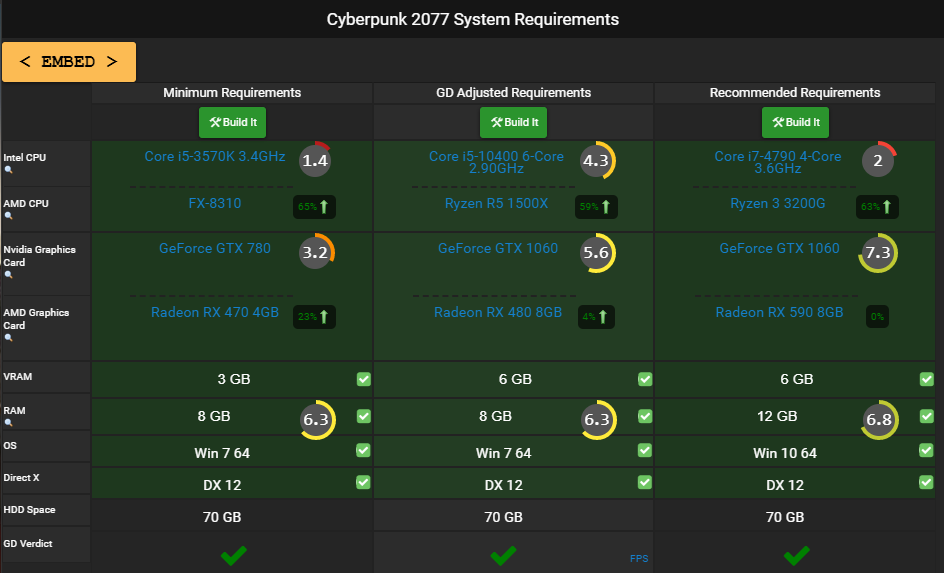
Task: Open GeForce GTX 1060 in GD Adjusted column
Action: click(498, 249)
